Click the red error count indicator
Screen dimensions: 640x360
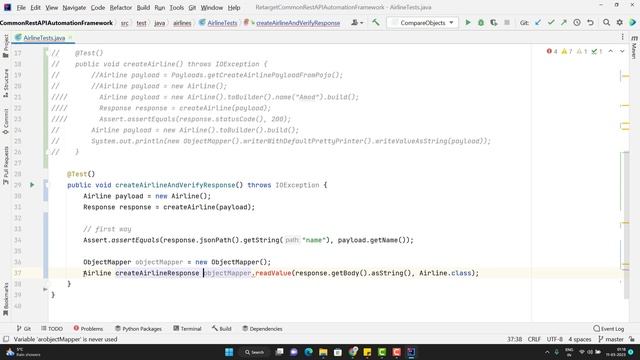pyautogui.click(x=552, y=51)
